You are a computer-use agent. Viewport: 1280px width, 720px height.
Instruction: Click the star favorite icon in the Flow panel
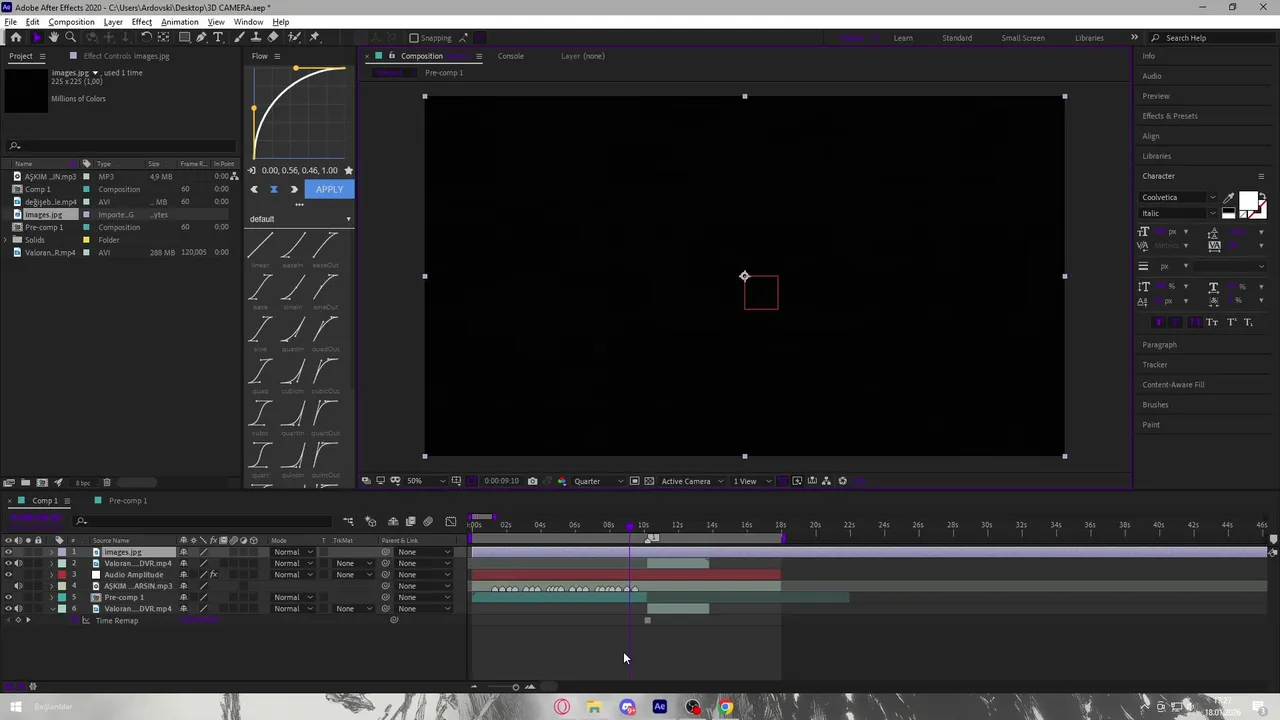348,170
